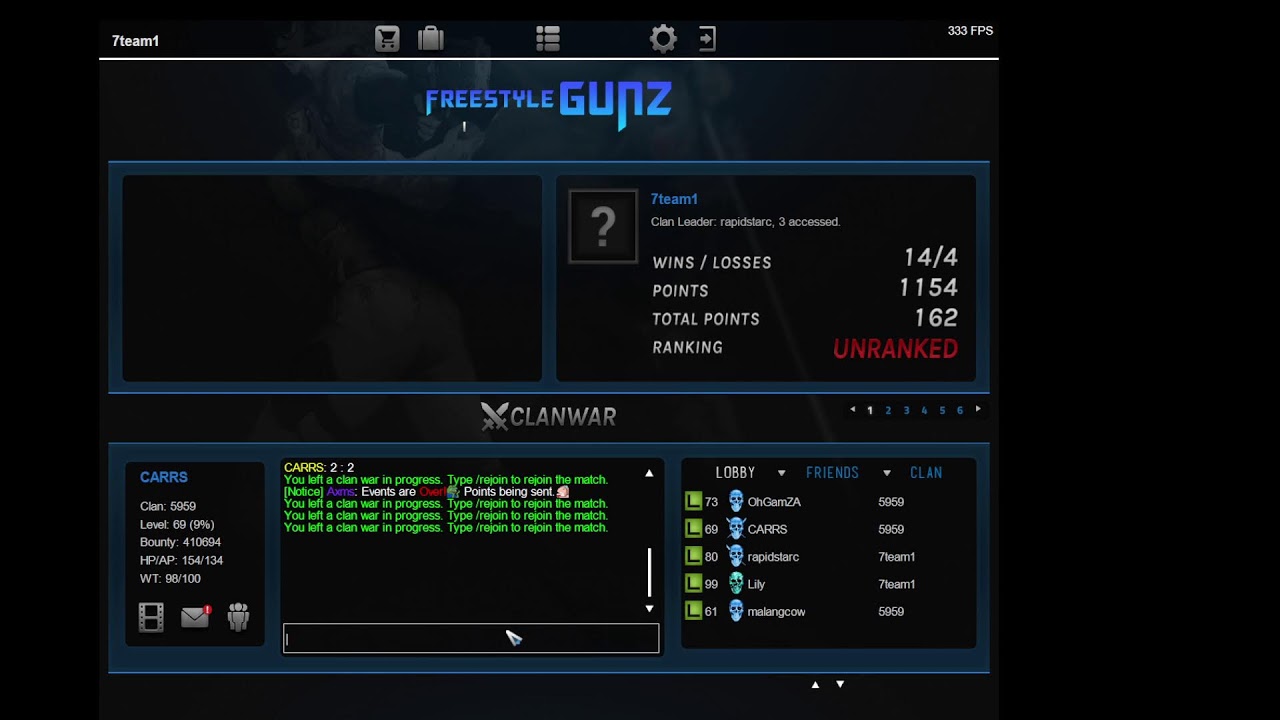The image size is (1280, 720).
Task: Select clanwar page 2
Action: (x=888, y=410)
